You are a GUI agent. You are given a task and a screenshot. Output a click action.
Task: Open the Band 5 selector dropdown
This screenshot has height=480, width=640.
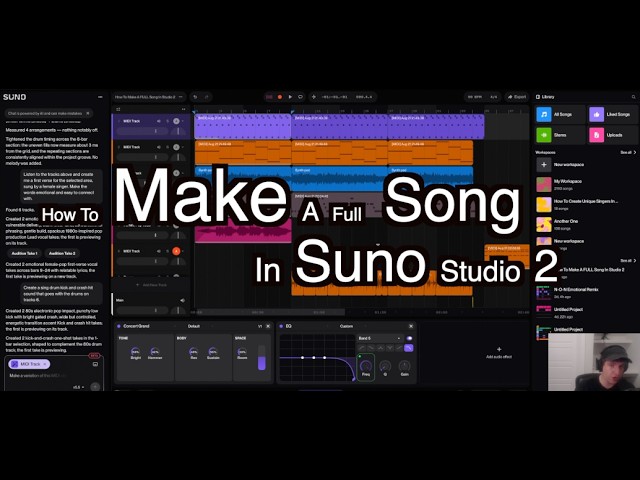[380, 338]
